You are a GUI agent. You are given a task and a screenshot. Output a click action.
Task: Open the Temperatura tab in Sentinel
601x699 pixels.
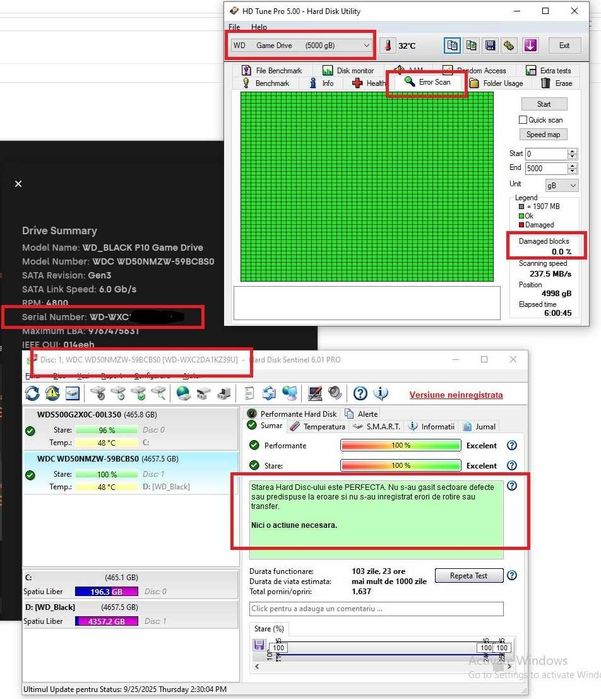317,427
